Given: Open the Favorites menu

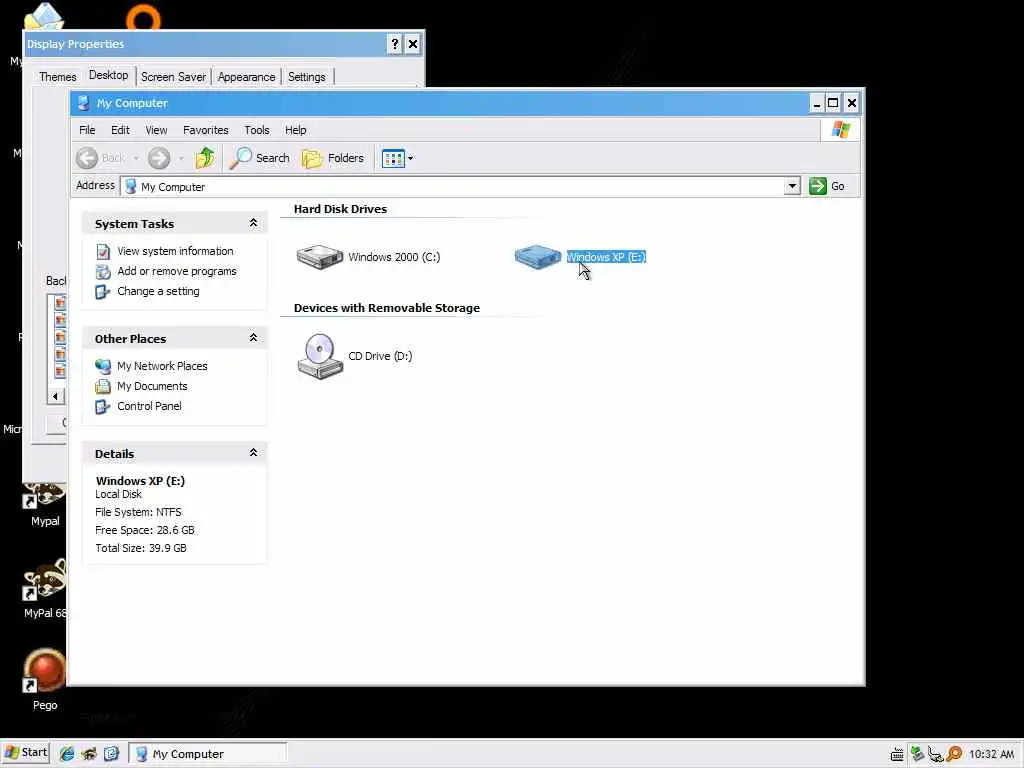Looking at the screenshot, I should click(206, 130).
